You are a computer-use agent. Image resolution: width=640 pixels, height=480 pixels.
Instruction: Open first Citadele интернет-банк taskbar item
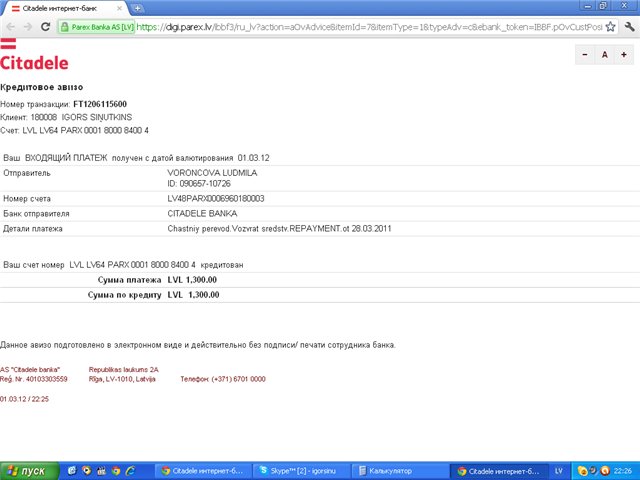point(203,471)
